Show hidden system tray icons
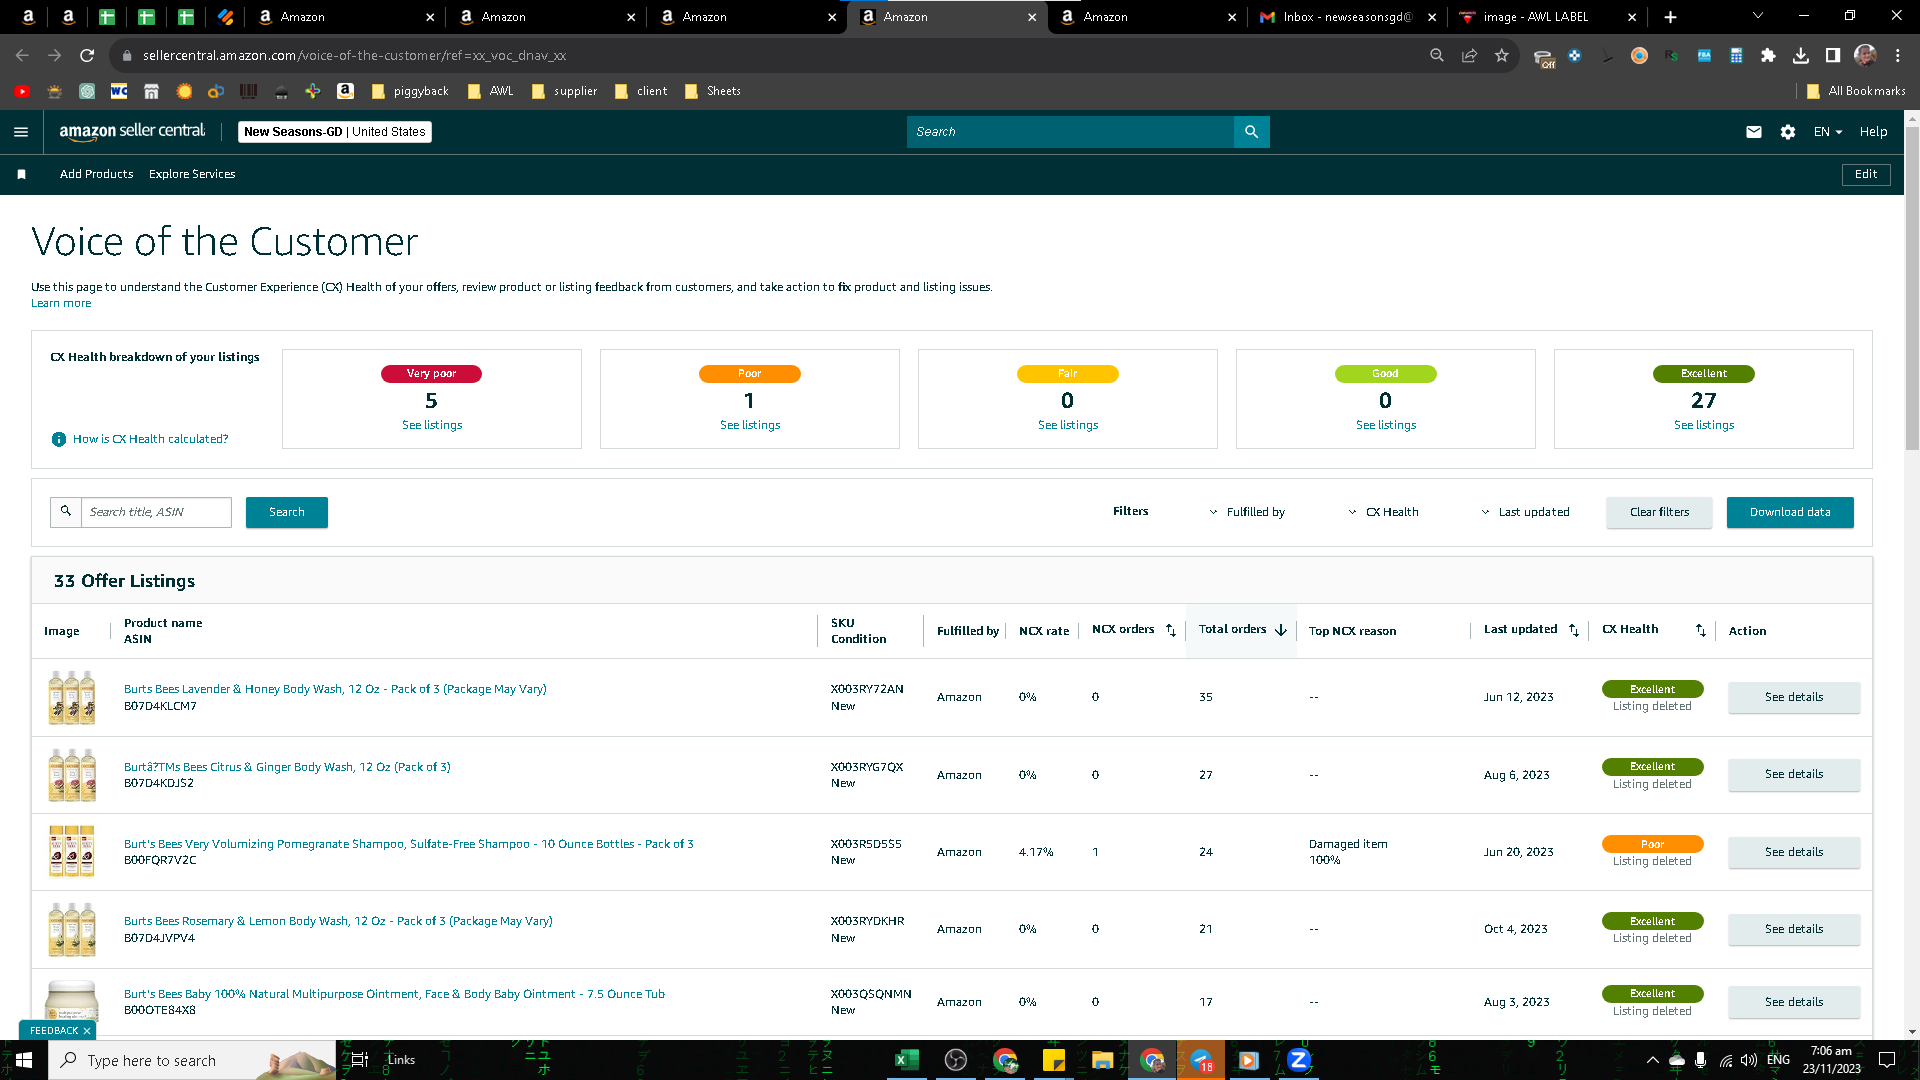Screen dimensions: 1920x1080 click(1652, 1060)
